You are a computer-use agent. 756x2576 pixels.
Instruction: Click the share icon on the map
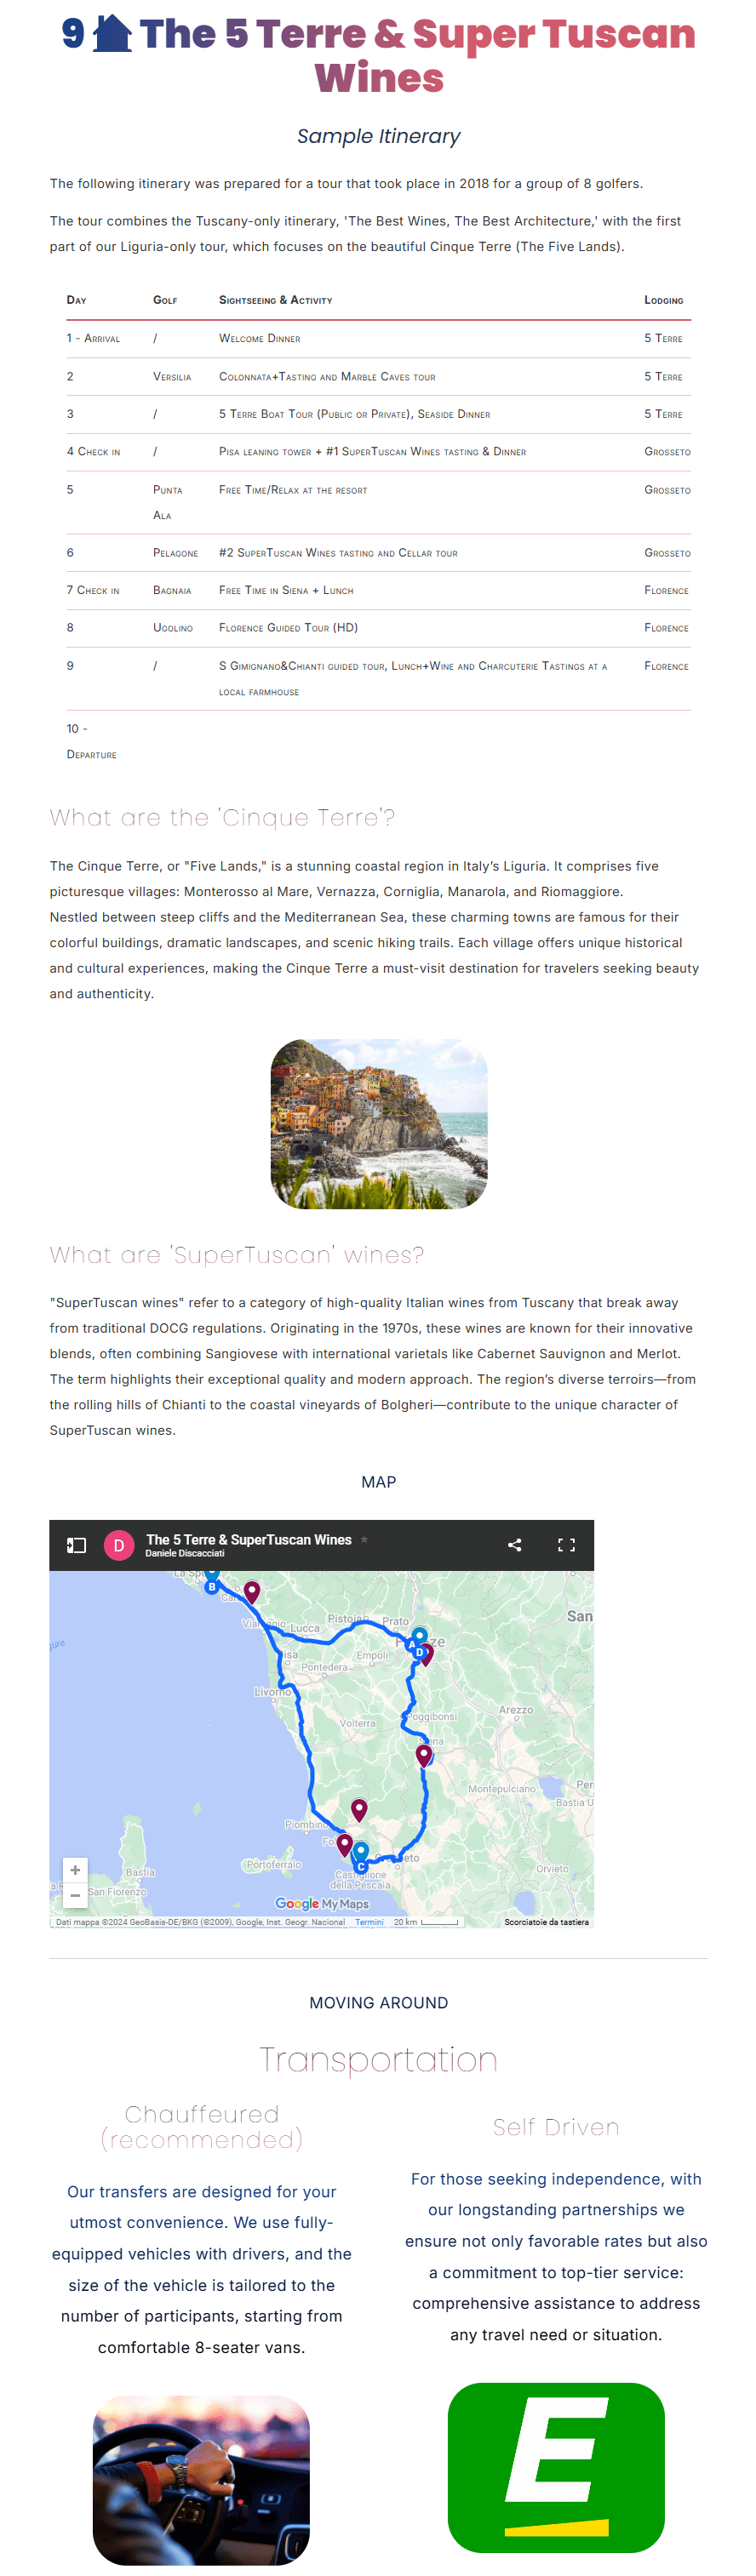514,1545
